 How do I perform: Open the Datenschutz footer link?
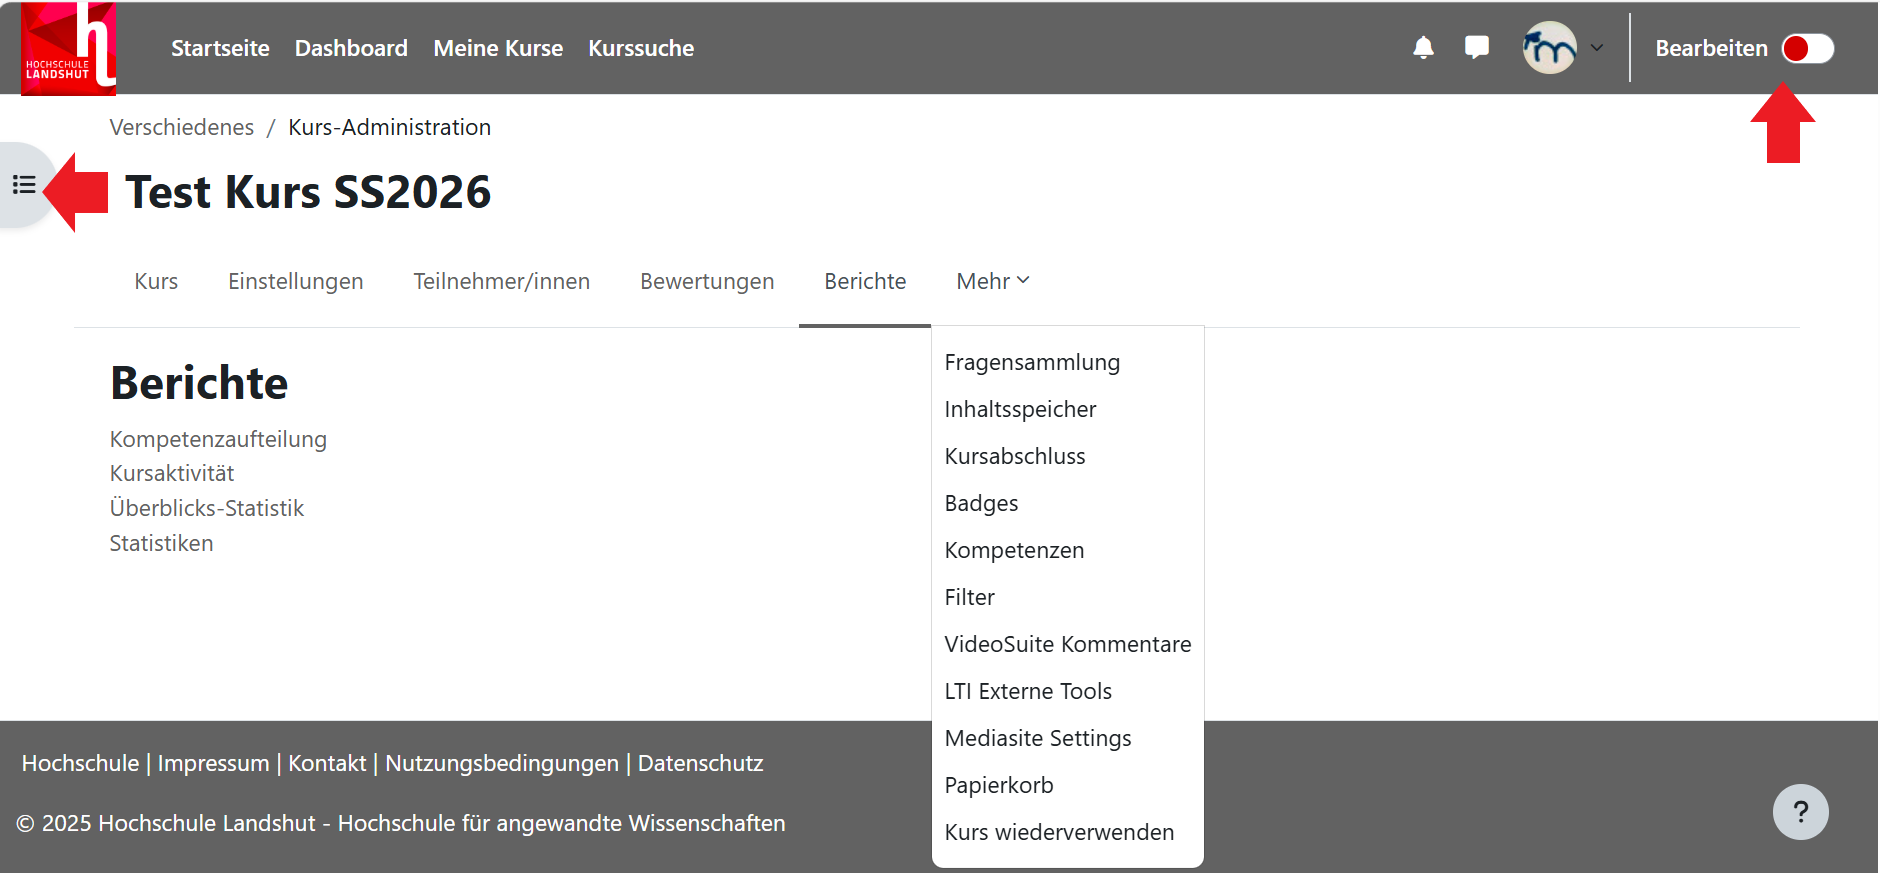point(700,763)
